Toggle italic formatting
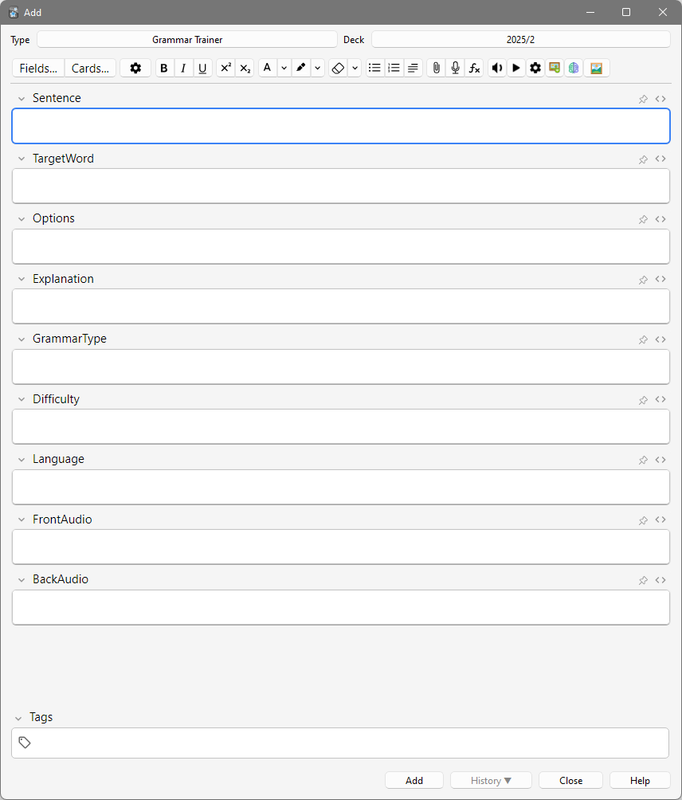Image resolution: width=682 pixels, height=800 pixels. click(x=183, y=68)
